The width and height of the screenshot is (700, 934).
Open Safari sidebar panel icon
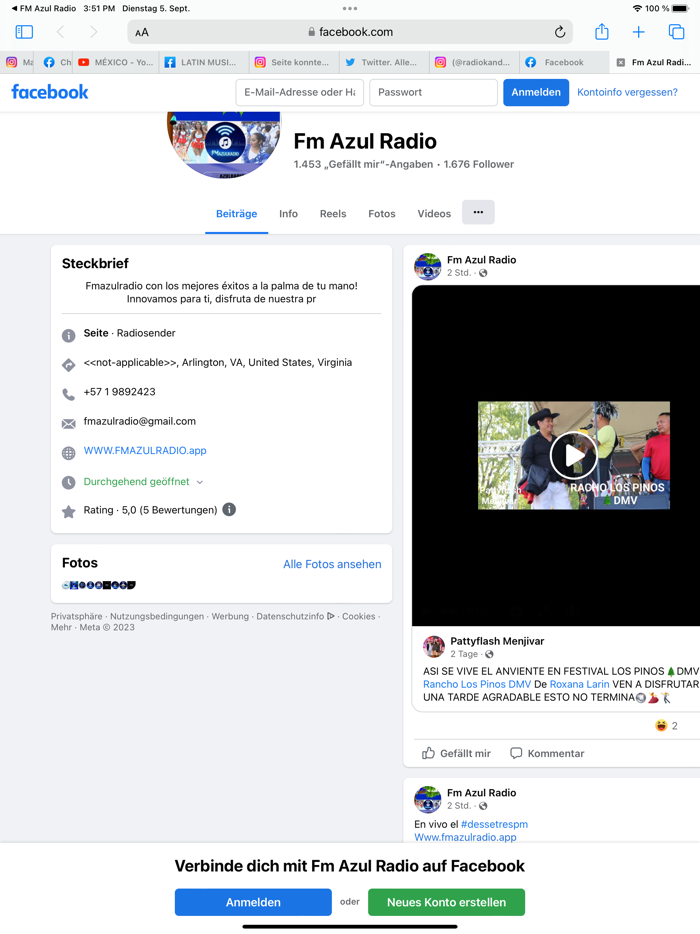coord(24,32)
